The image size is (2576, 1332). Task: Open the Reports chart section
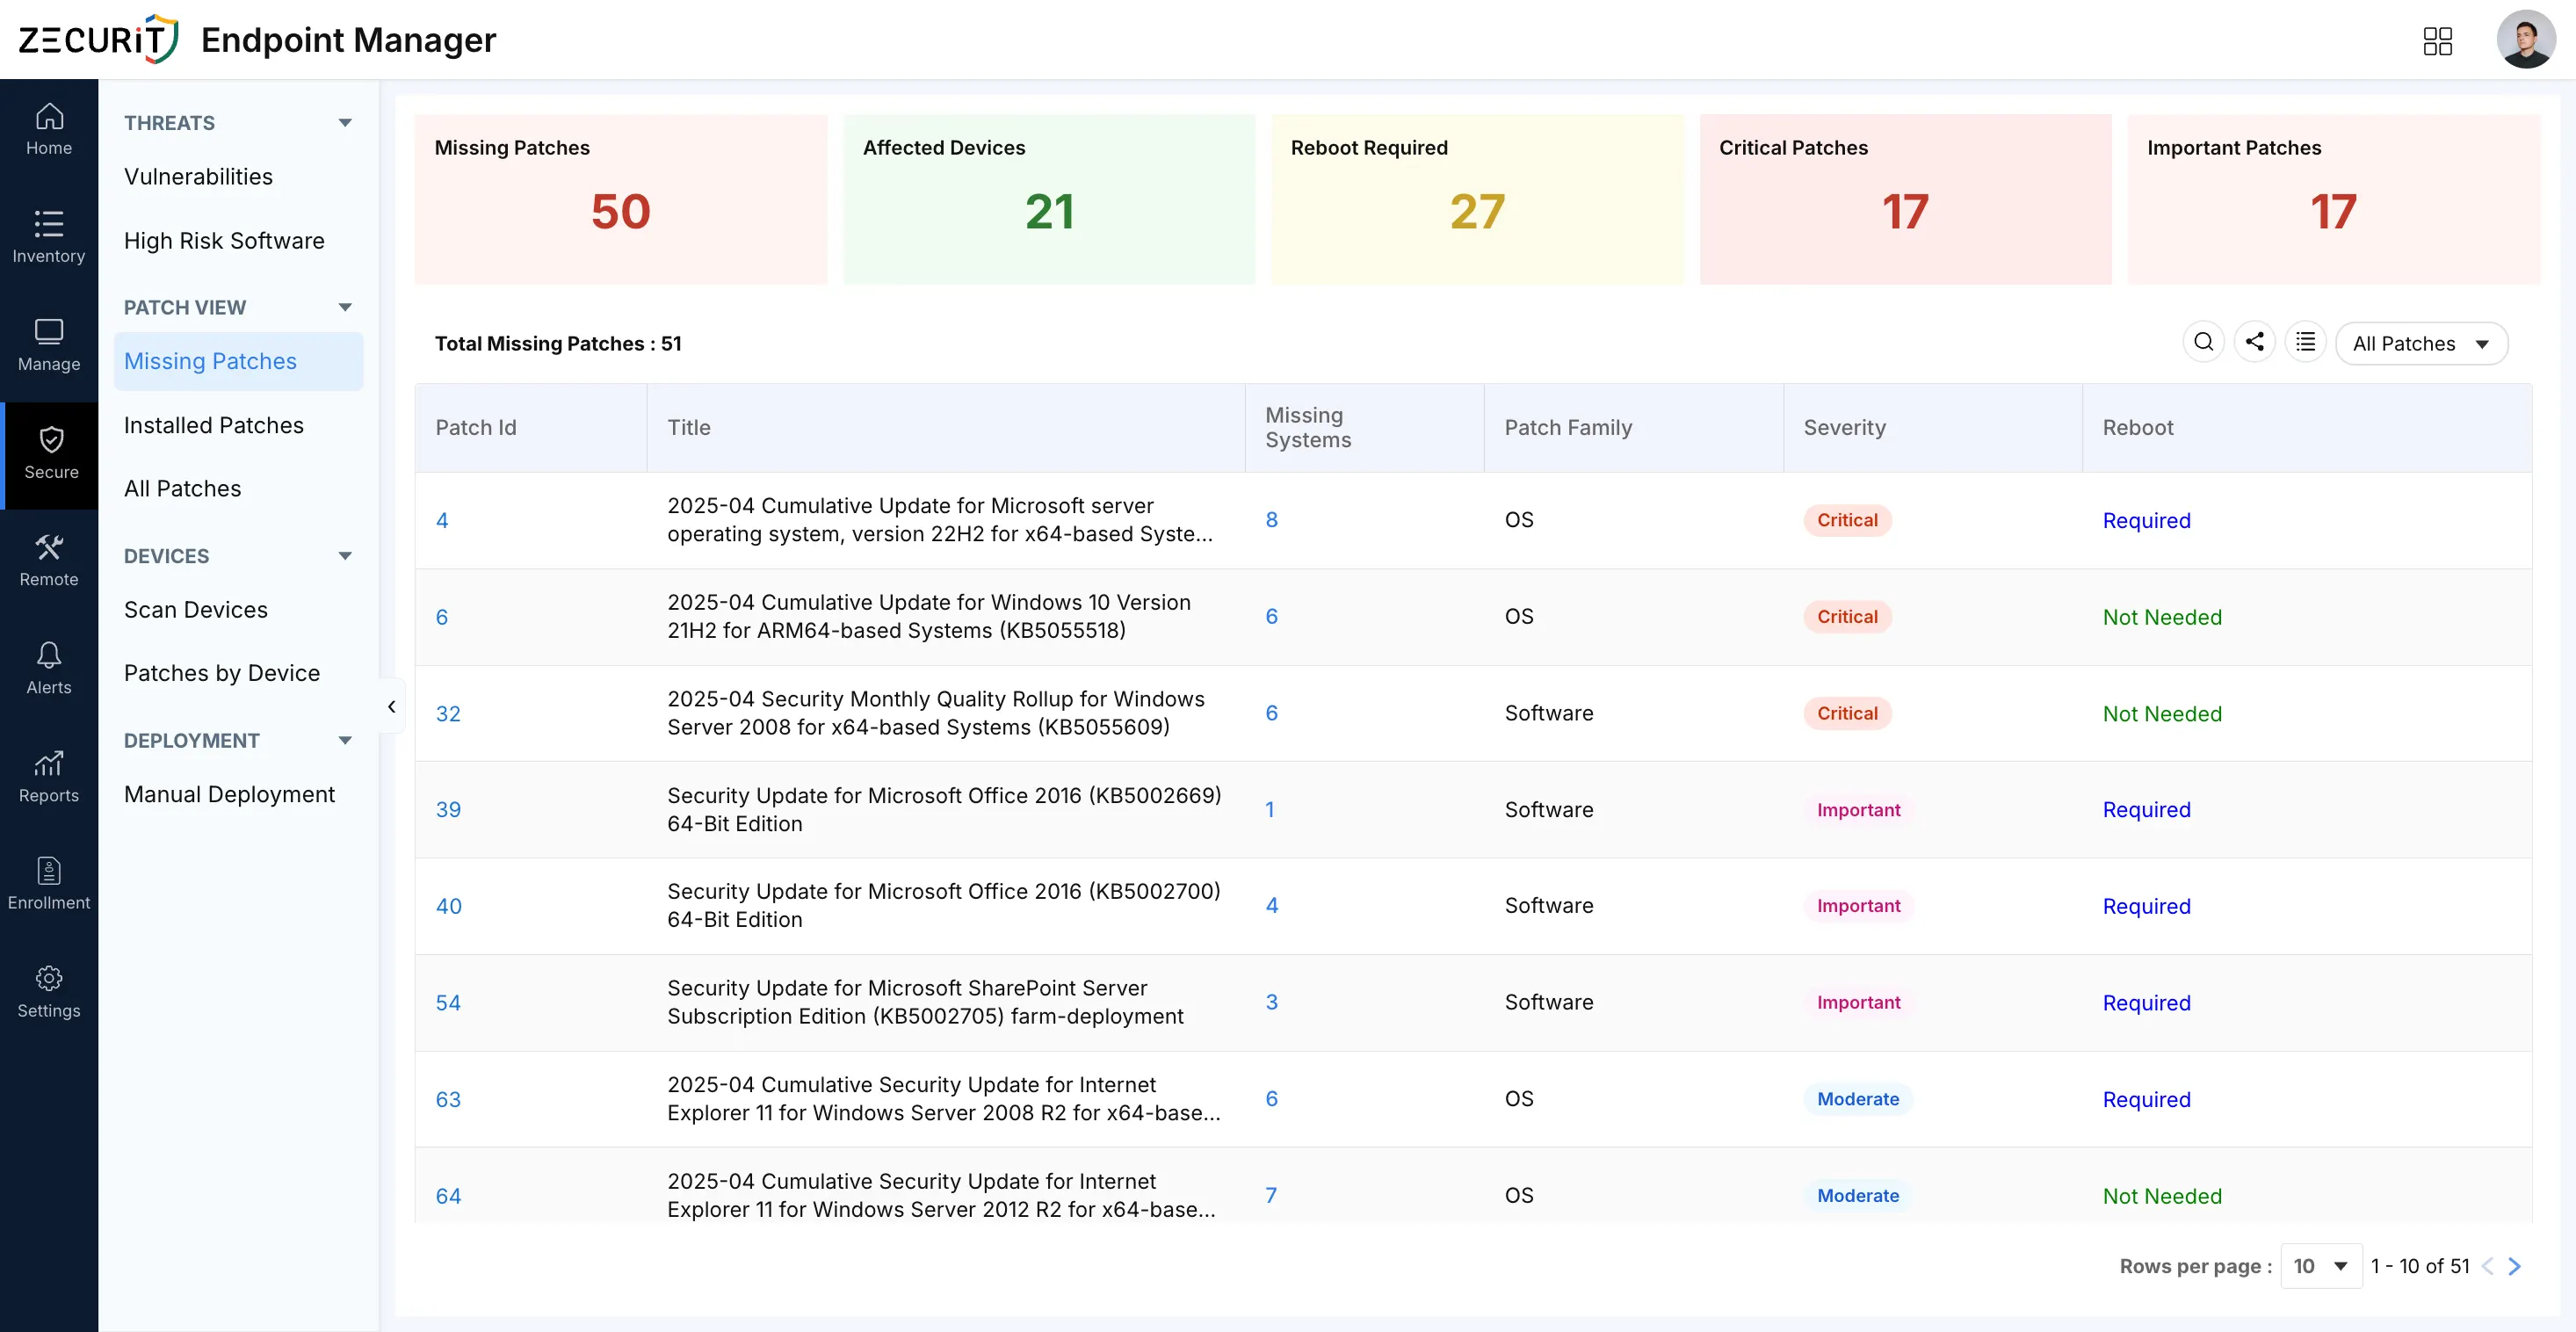[x=49, y=777]
